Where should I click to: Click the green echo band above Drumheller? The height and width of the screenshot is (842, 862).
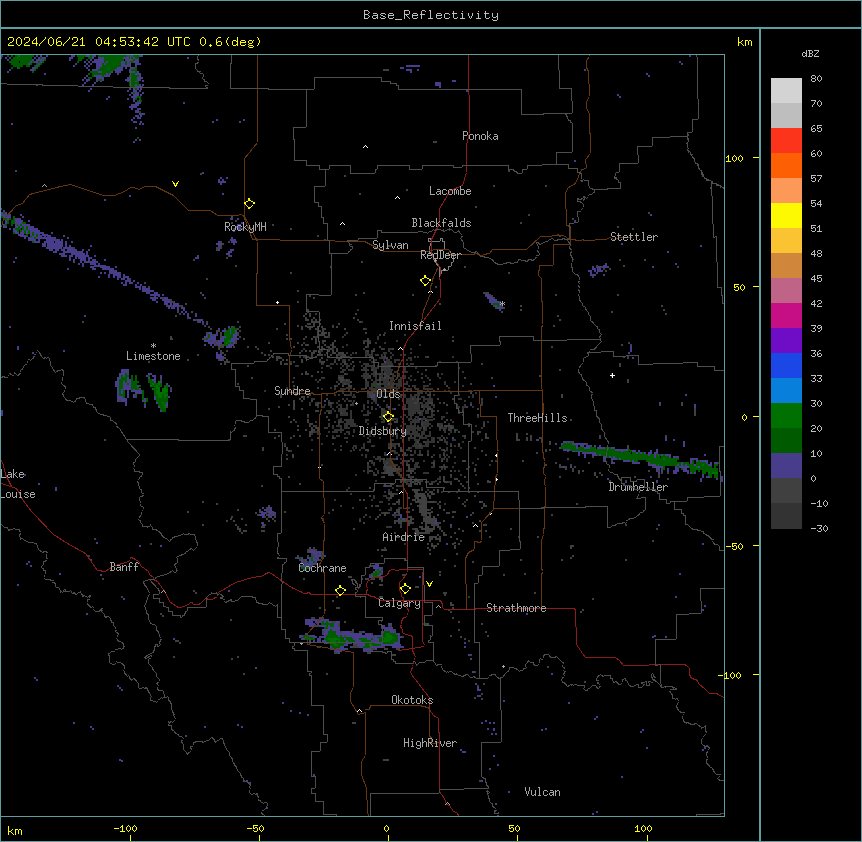tap(640, 458)
